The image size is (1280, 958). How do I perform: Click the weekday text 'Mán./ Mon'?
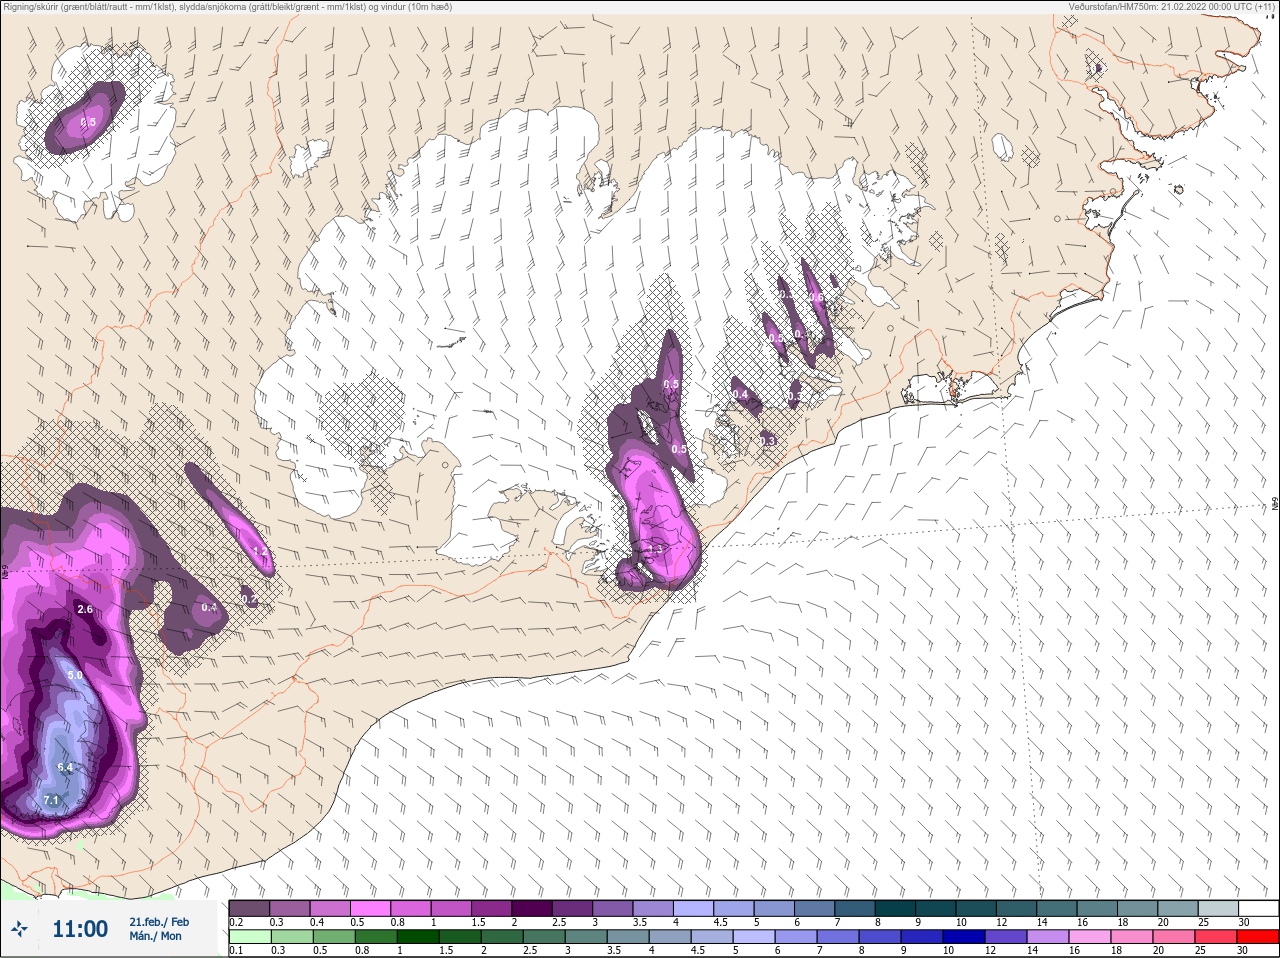(x=155, y=936)
